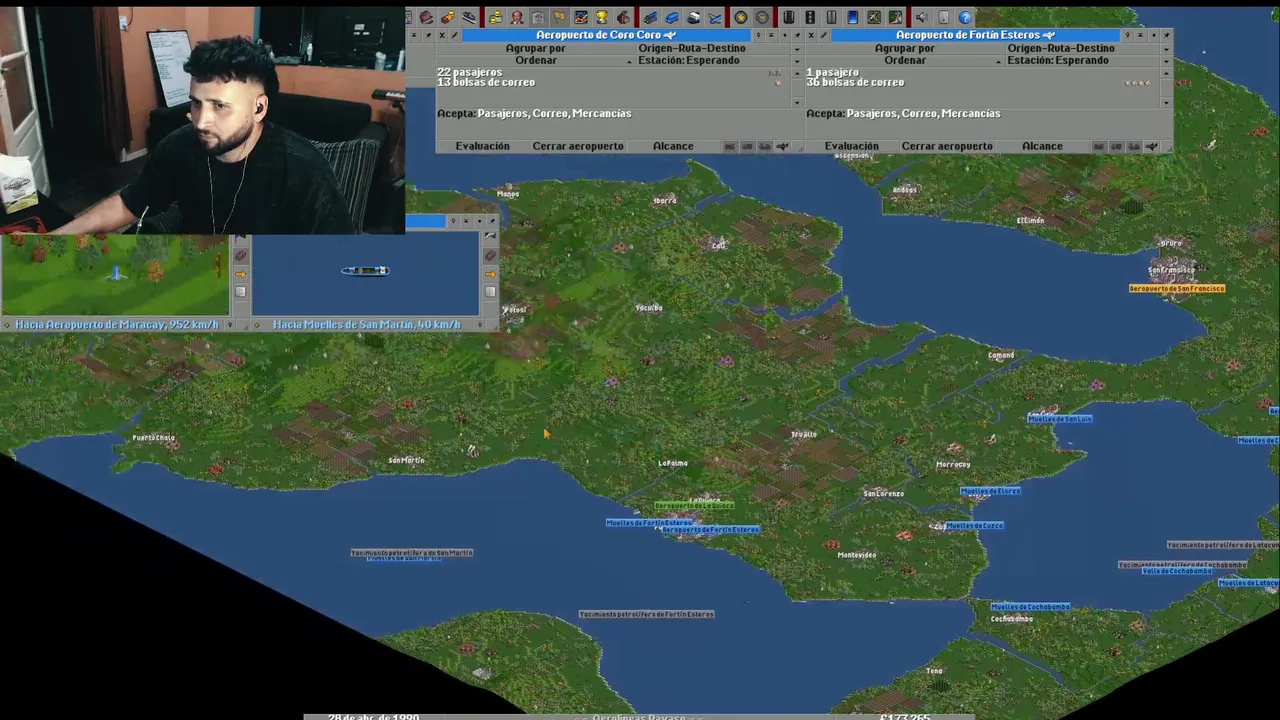Click Aeropuerto de San Francisco map label
Image resolution: width=1280 pixels, height=720 pixels.
click(x=1177, y=288)
